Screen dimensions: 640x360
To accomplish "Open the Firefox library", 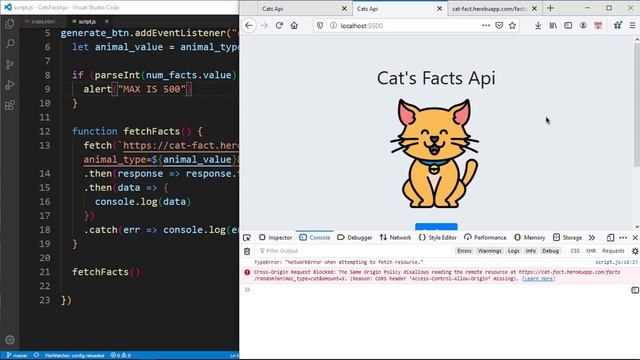I will pyautogui.click(x=553, y=25).
